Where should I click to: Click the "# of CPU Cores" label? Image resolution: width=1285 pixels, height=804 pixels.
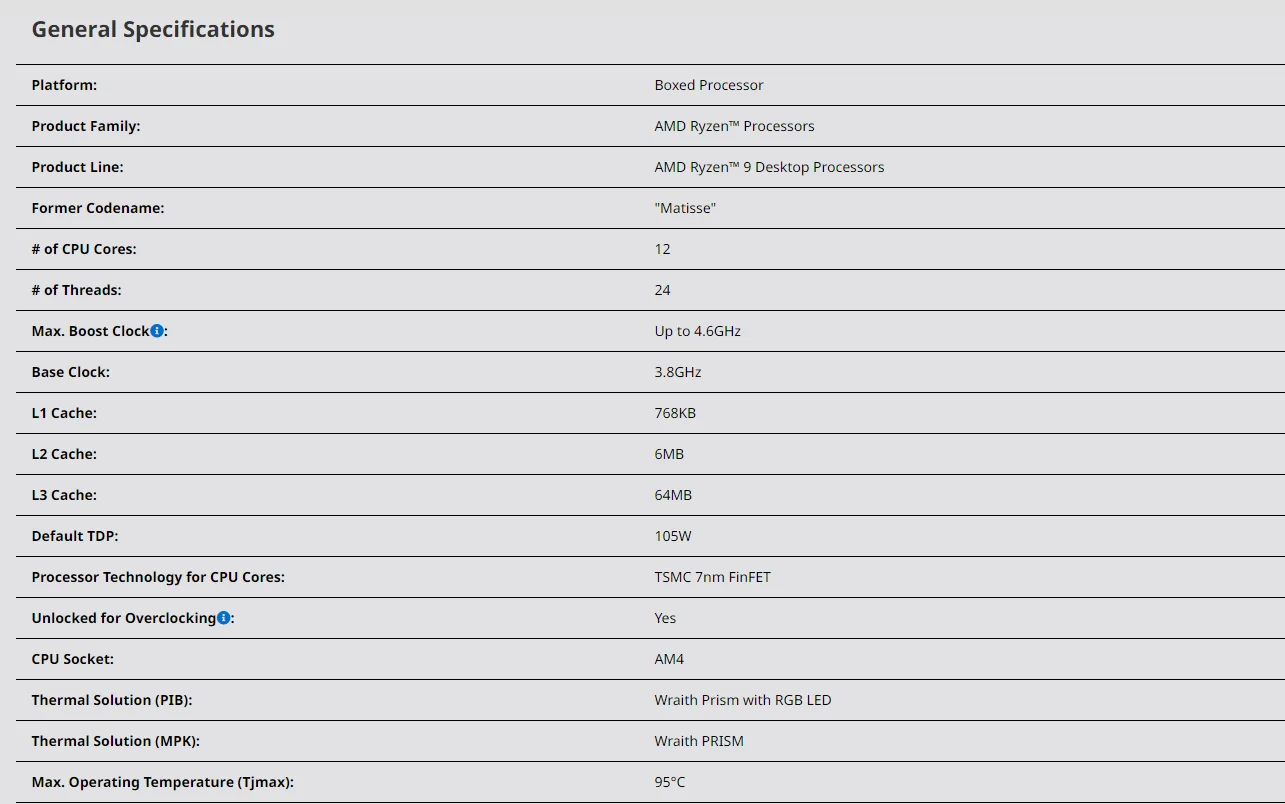pos(84,249)
